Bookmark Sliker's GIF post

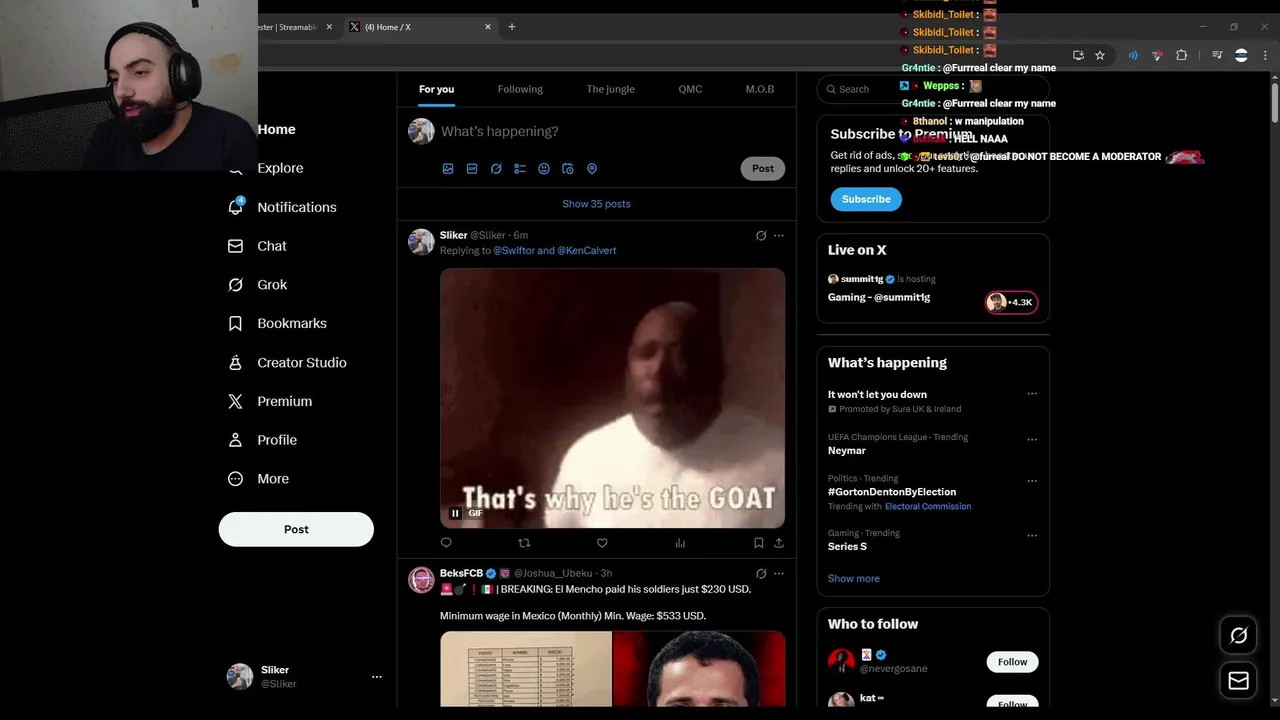click(758, 543)
